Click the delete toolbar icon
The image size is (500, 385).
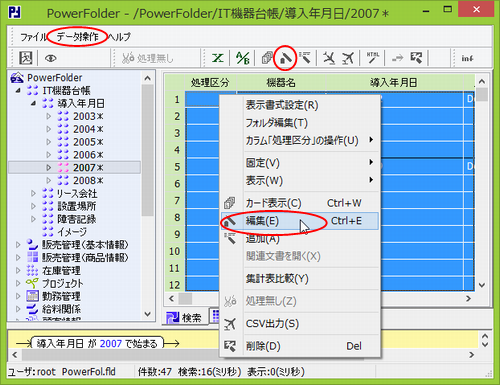pyautogui.click(x=416, y=58)
